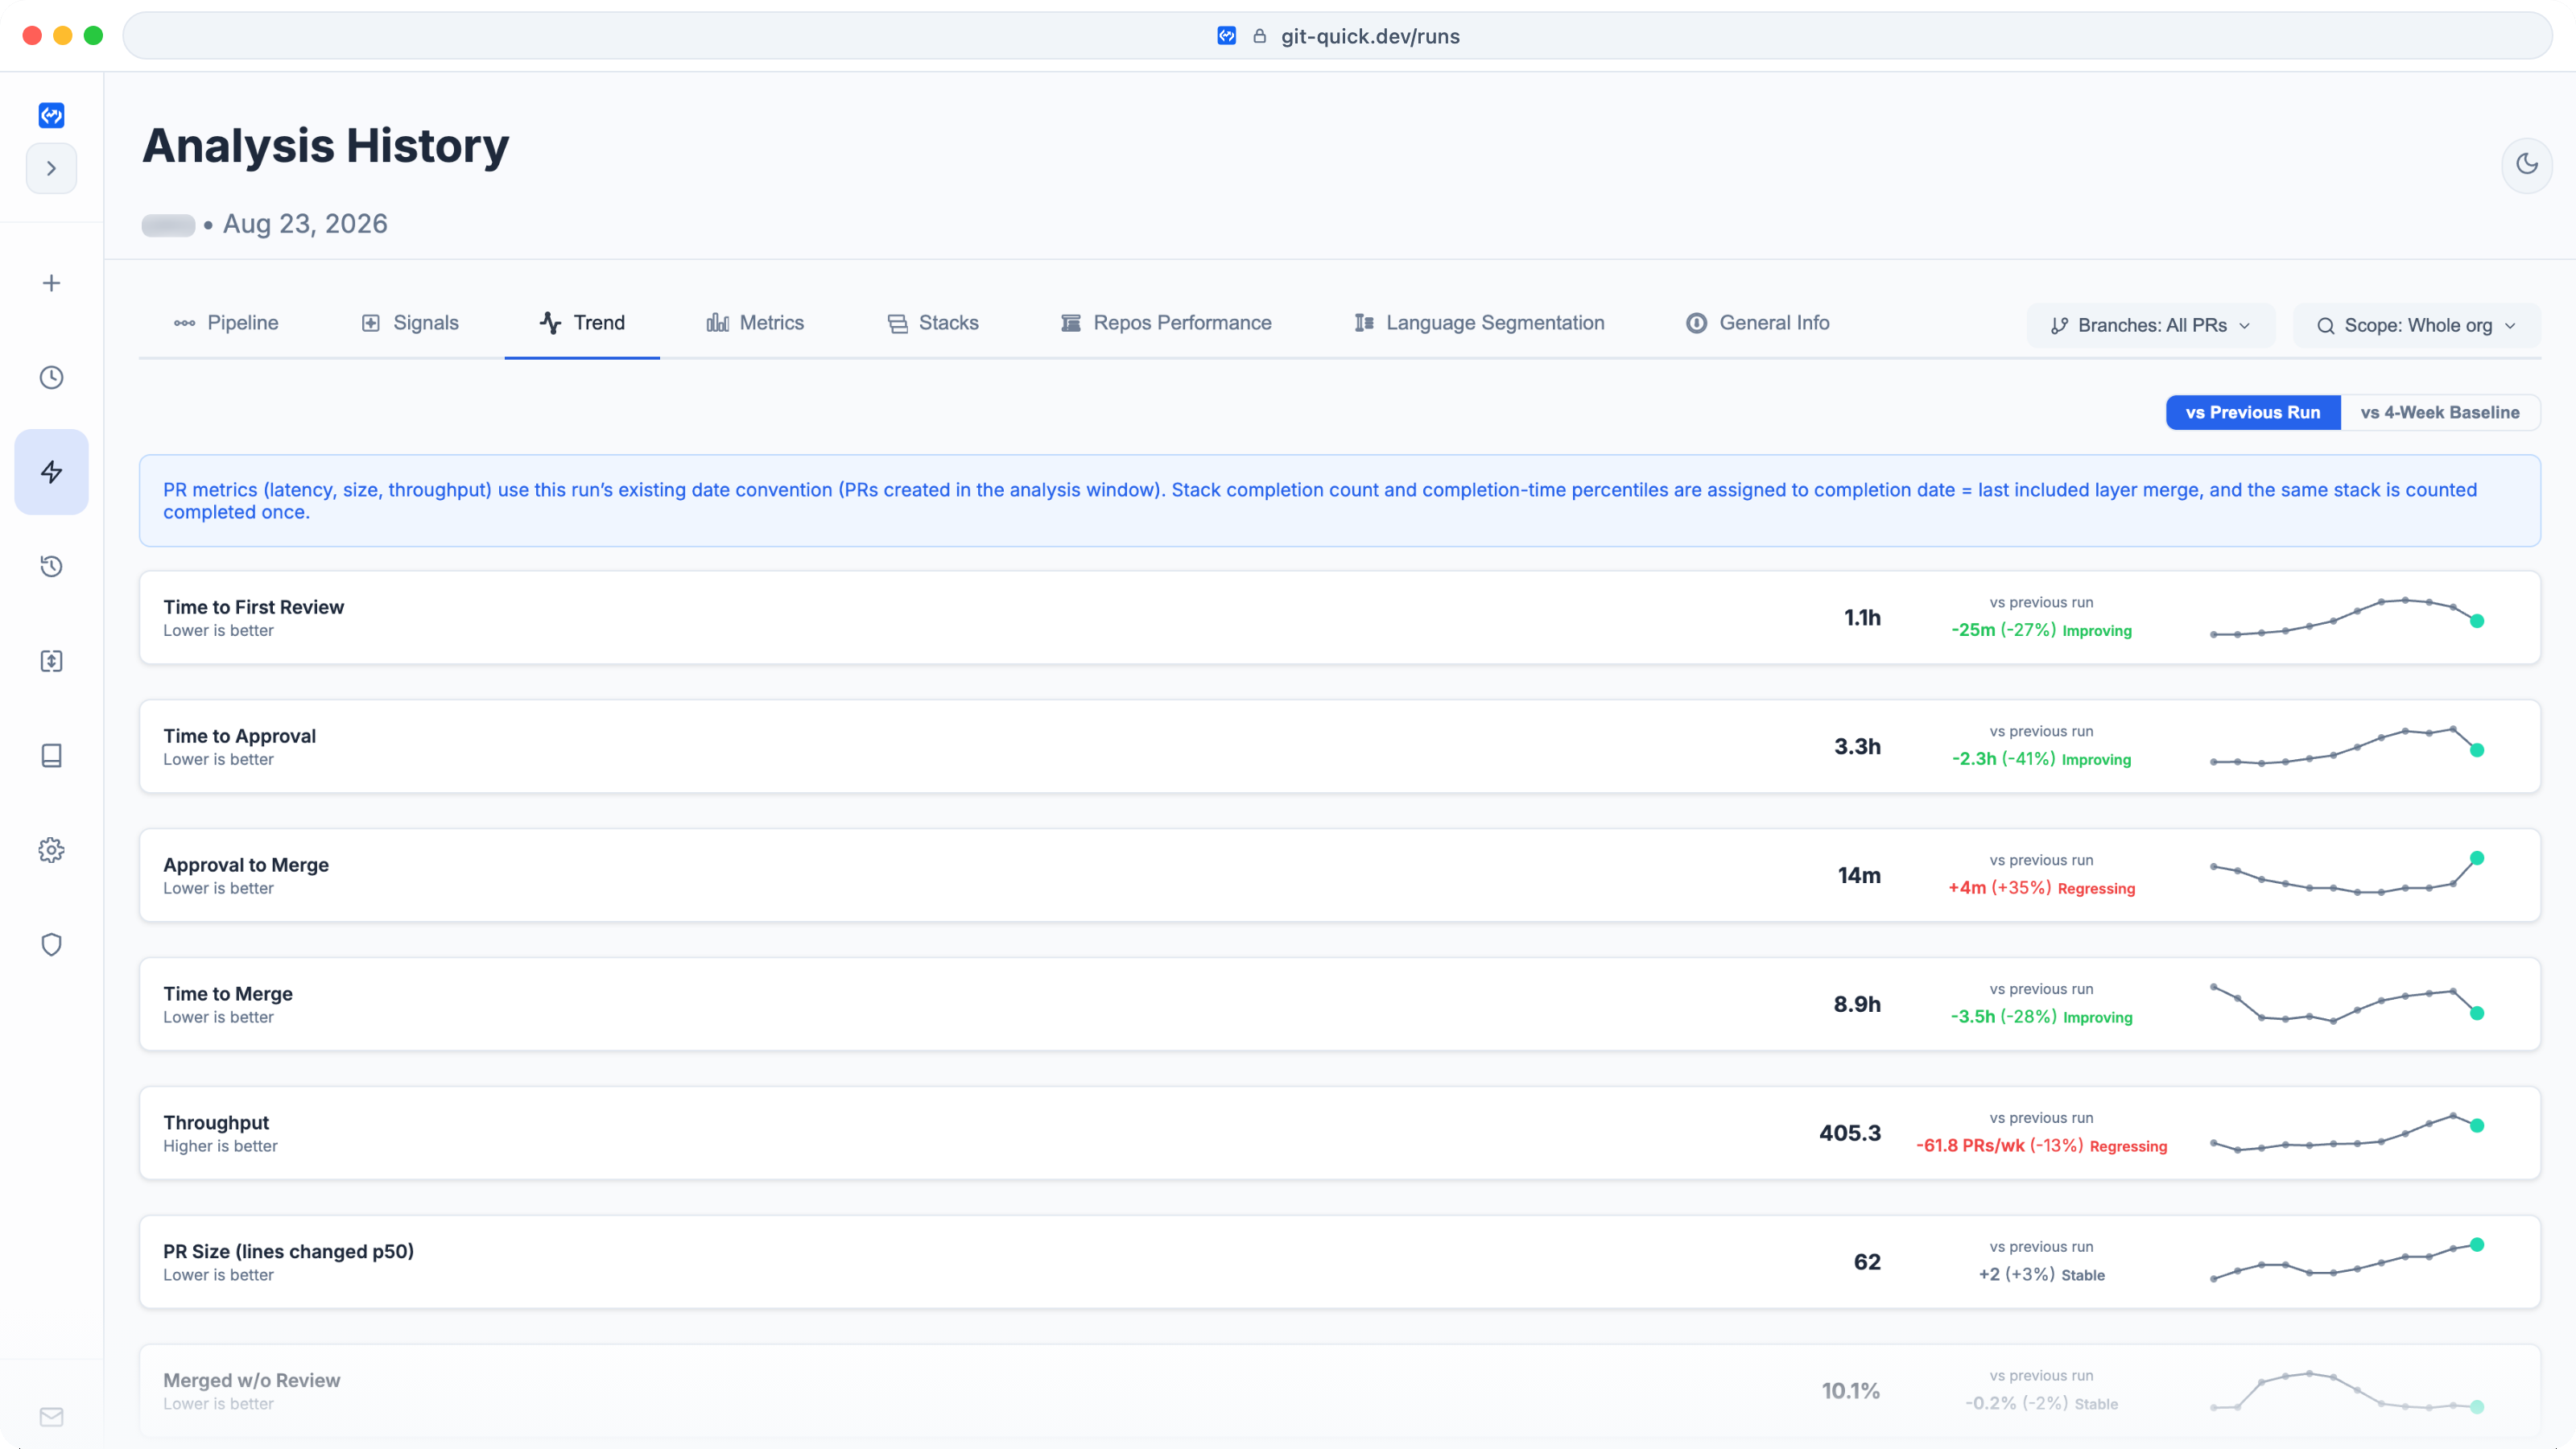Screen dimensions: 2576x1449
Task: Click the browser address bar git-quick.dev/runs
Action: (1337, 36)
